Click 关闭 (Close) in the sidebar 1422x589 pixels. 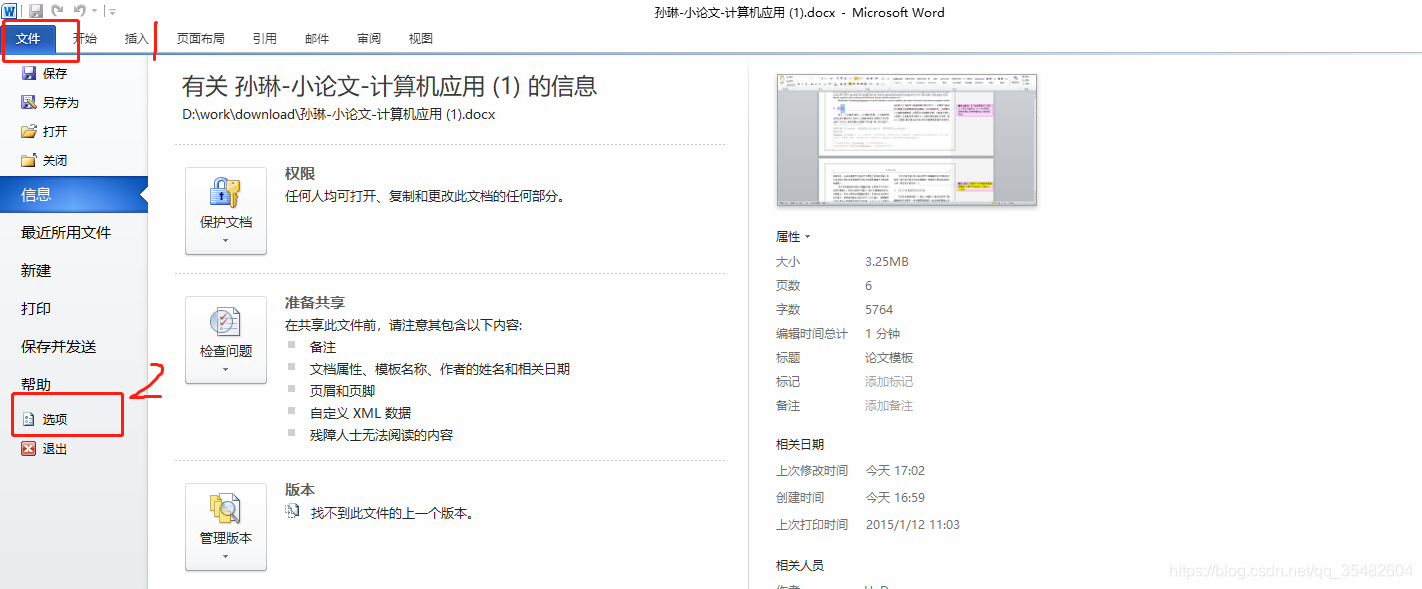[57, 159]
